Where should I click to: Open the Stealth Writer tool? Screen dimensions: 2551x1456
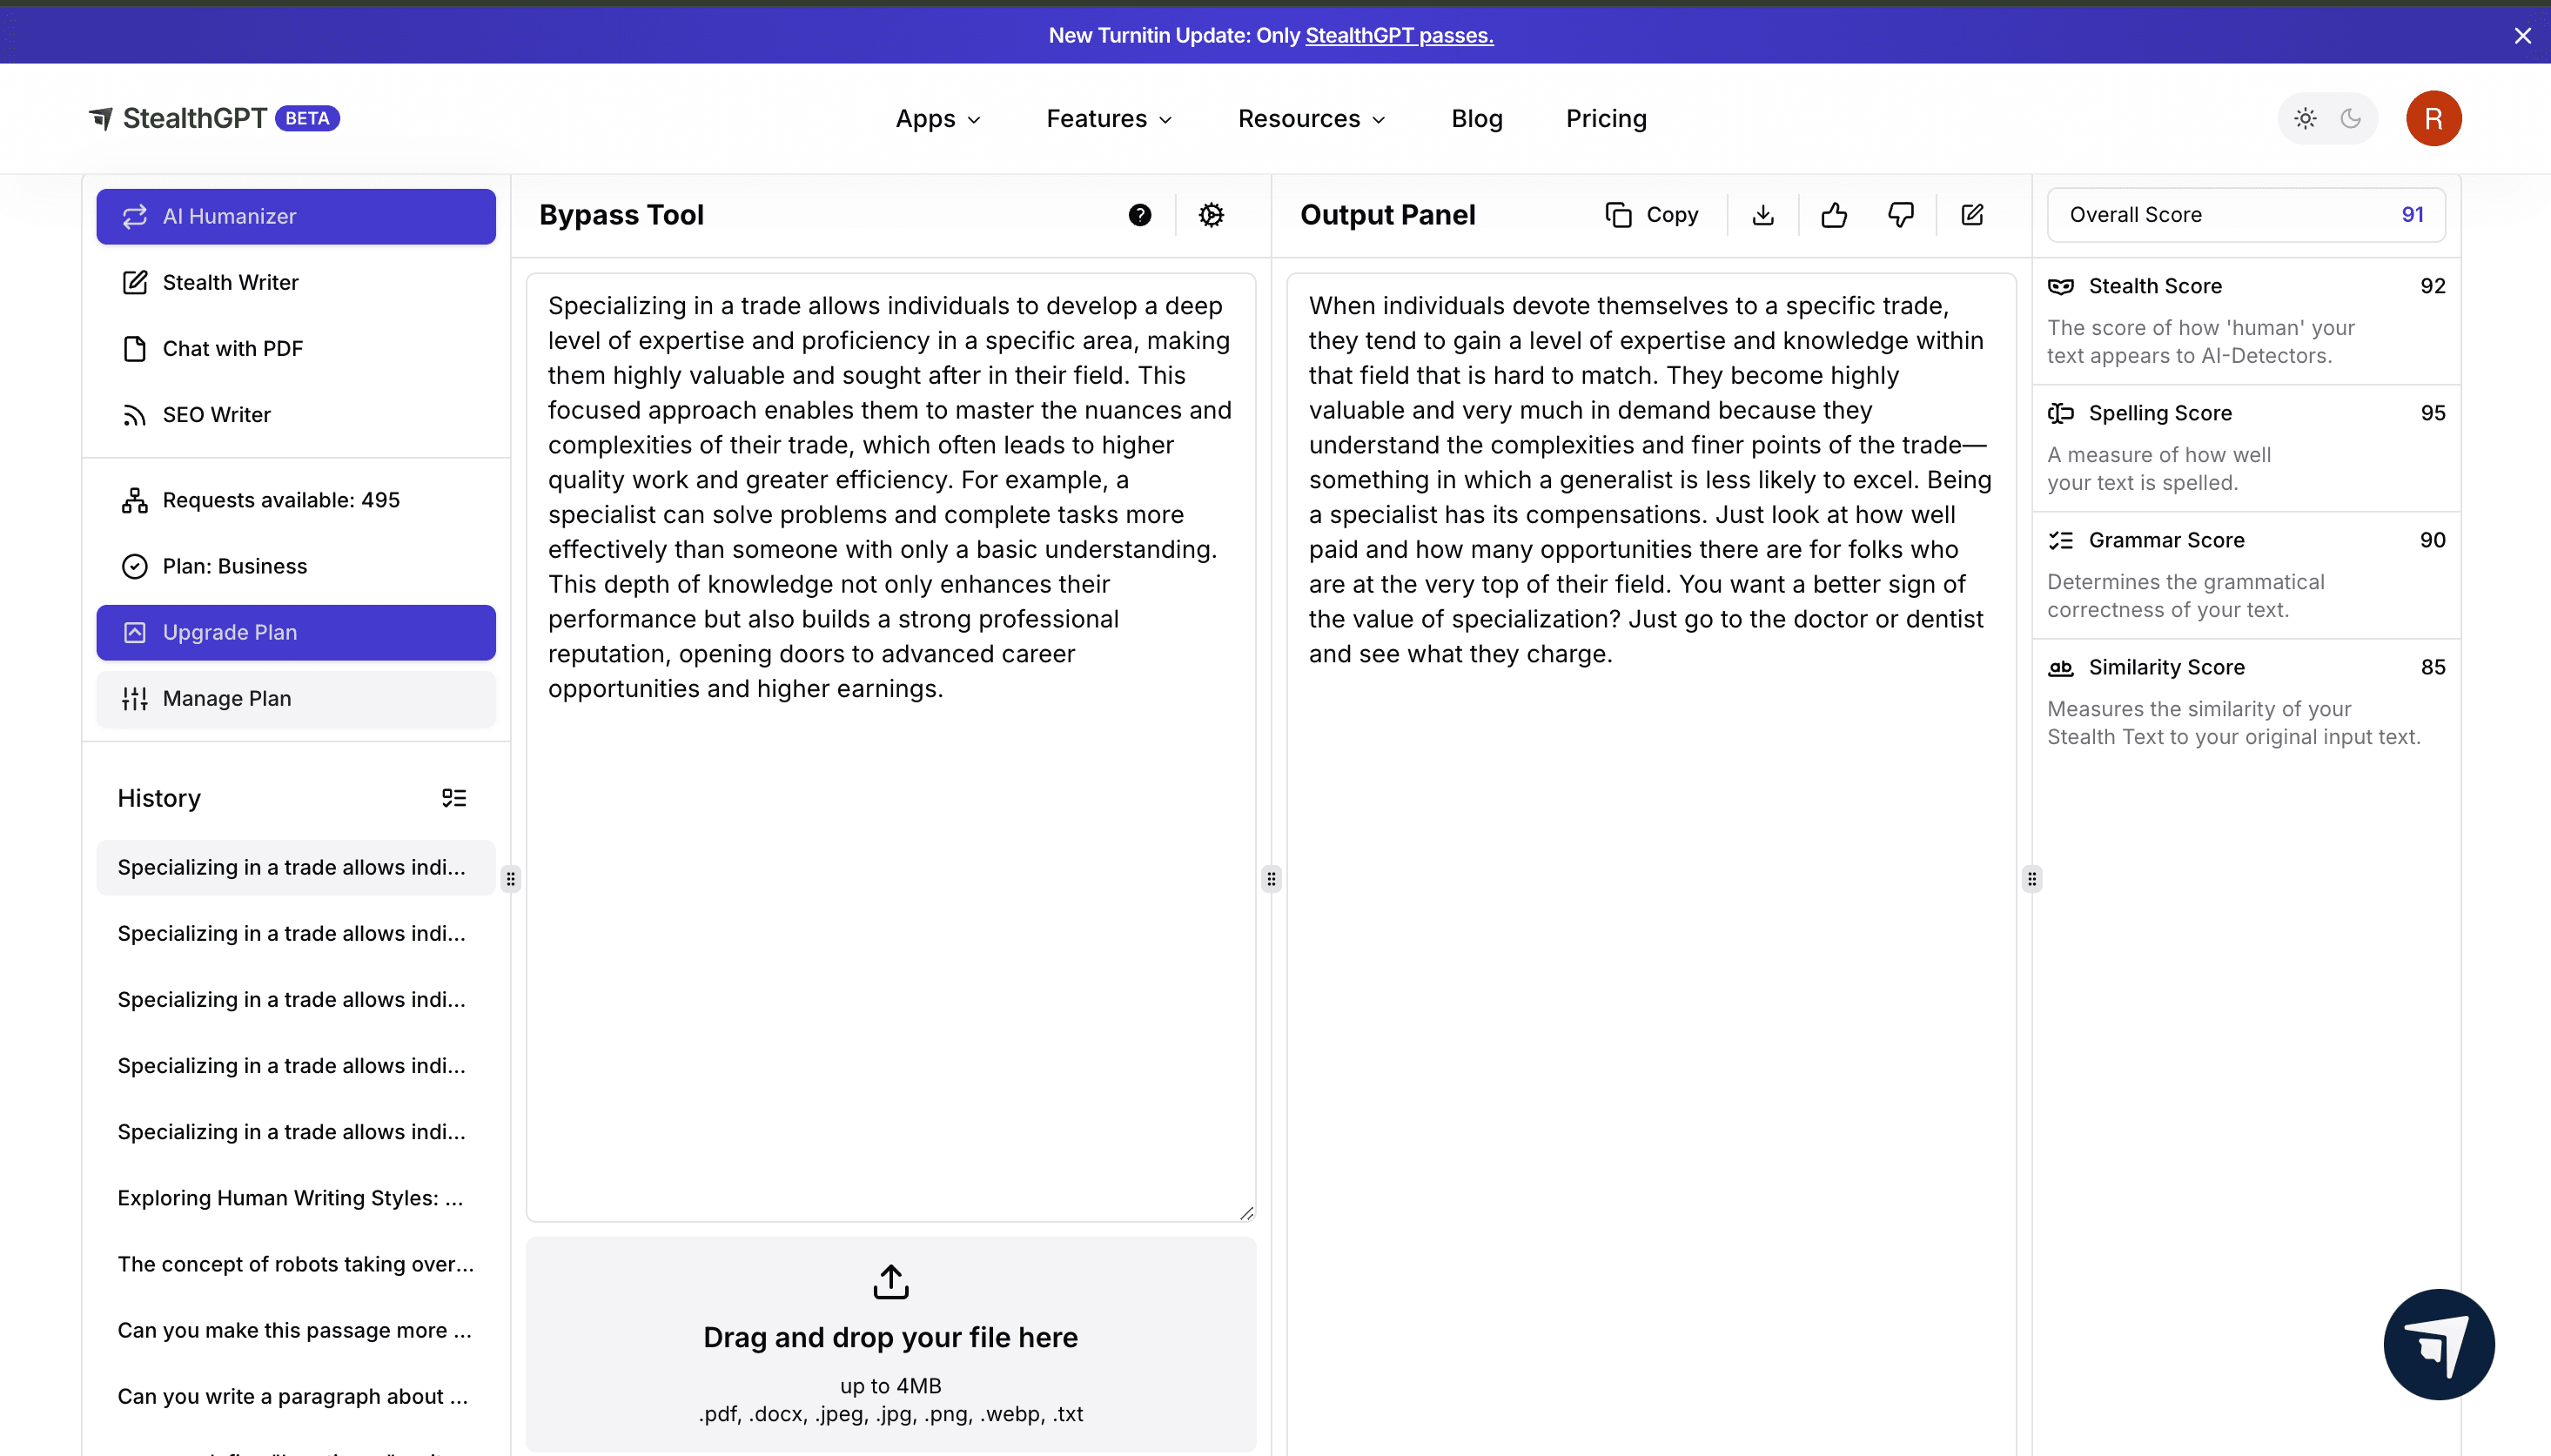(x=230, y=283)
